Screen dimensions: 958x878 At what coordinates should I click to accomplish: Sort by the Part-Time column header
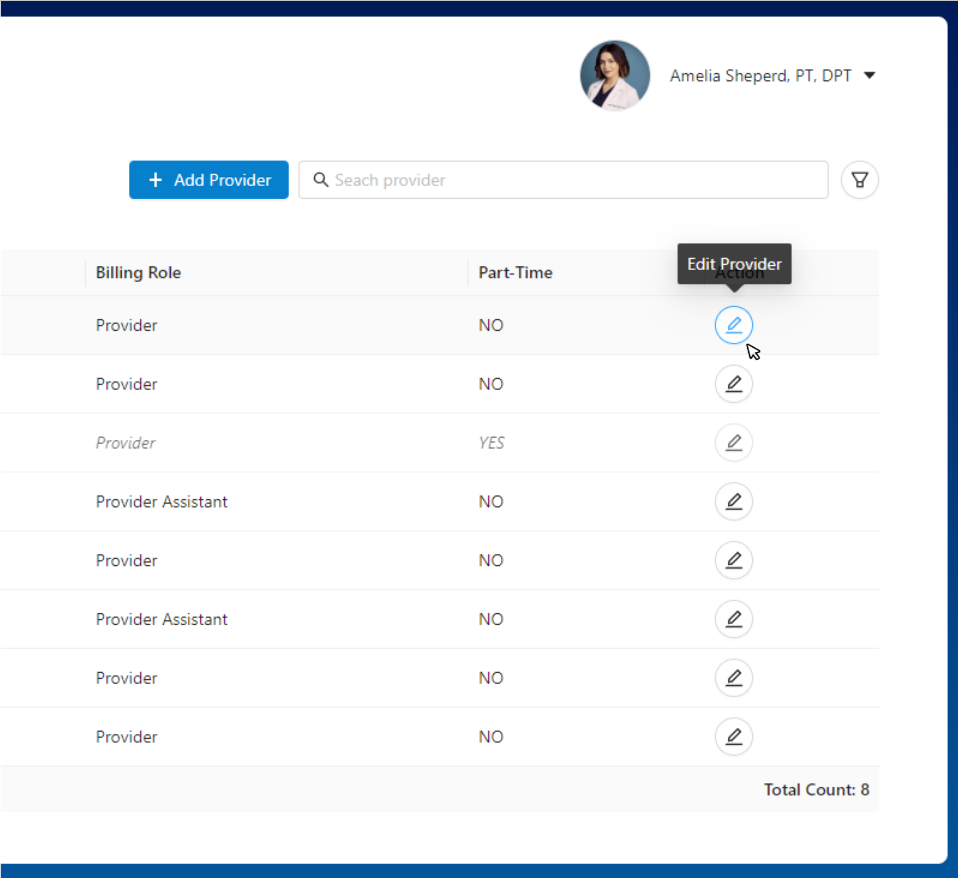coord(515,273)
